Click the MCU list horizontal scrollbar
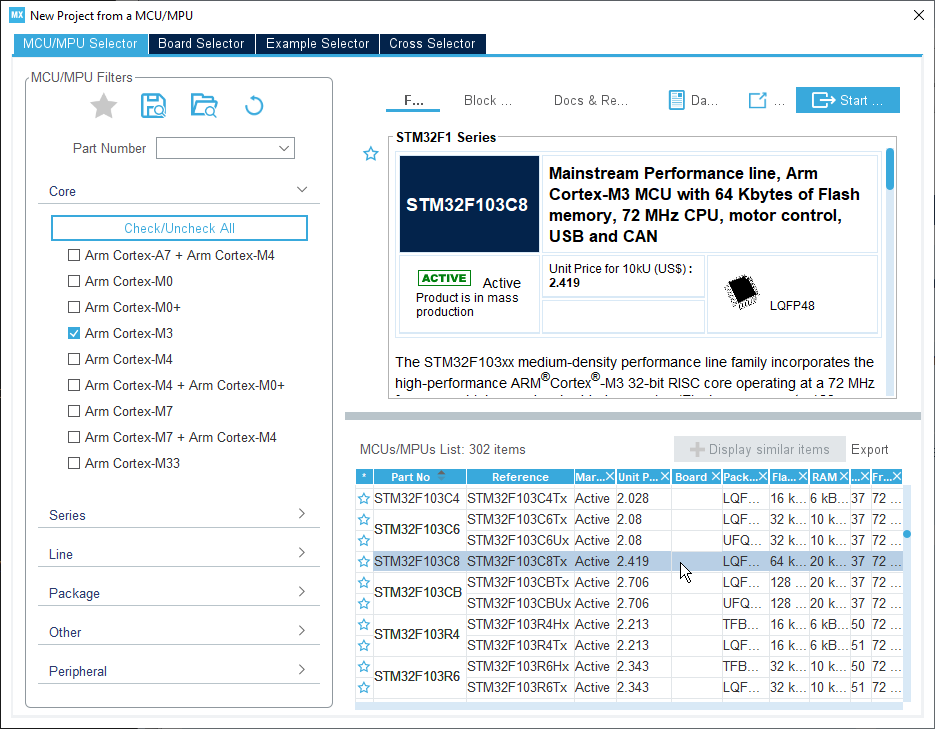Viewport: 935px width, 729px height. (x=629, y=706)
